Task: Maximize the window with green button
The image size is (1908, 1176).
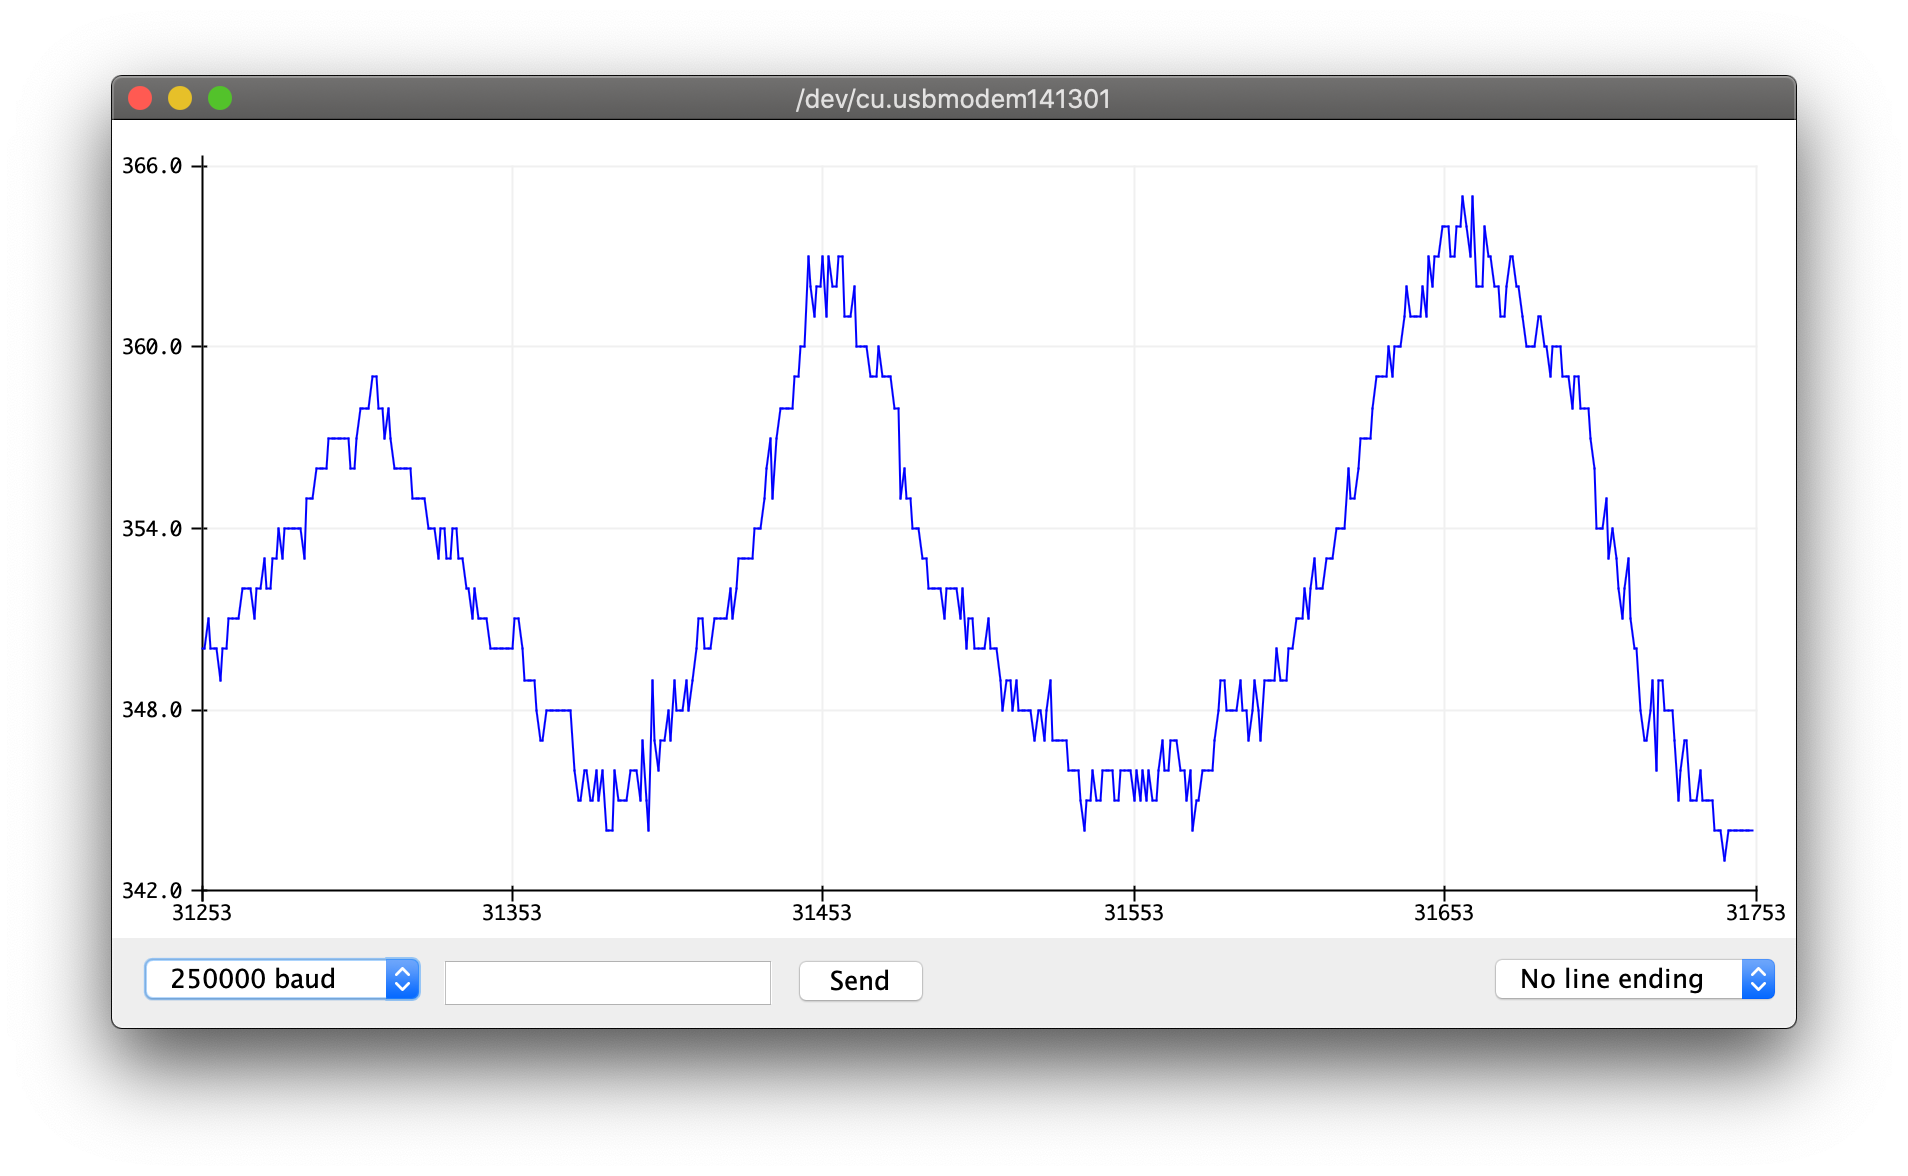Action: tap(220, 98)
